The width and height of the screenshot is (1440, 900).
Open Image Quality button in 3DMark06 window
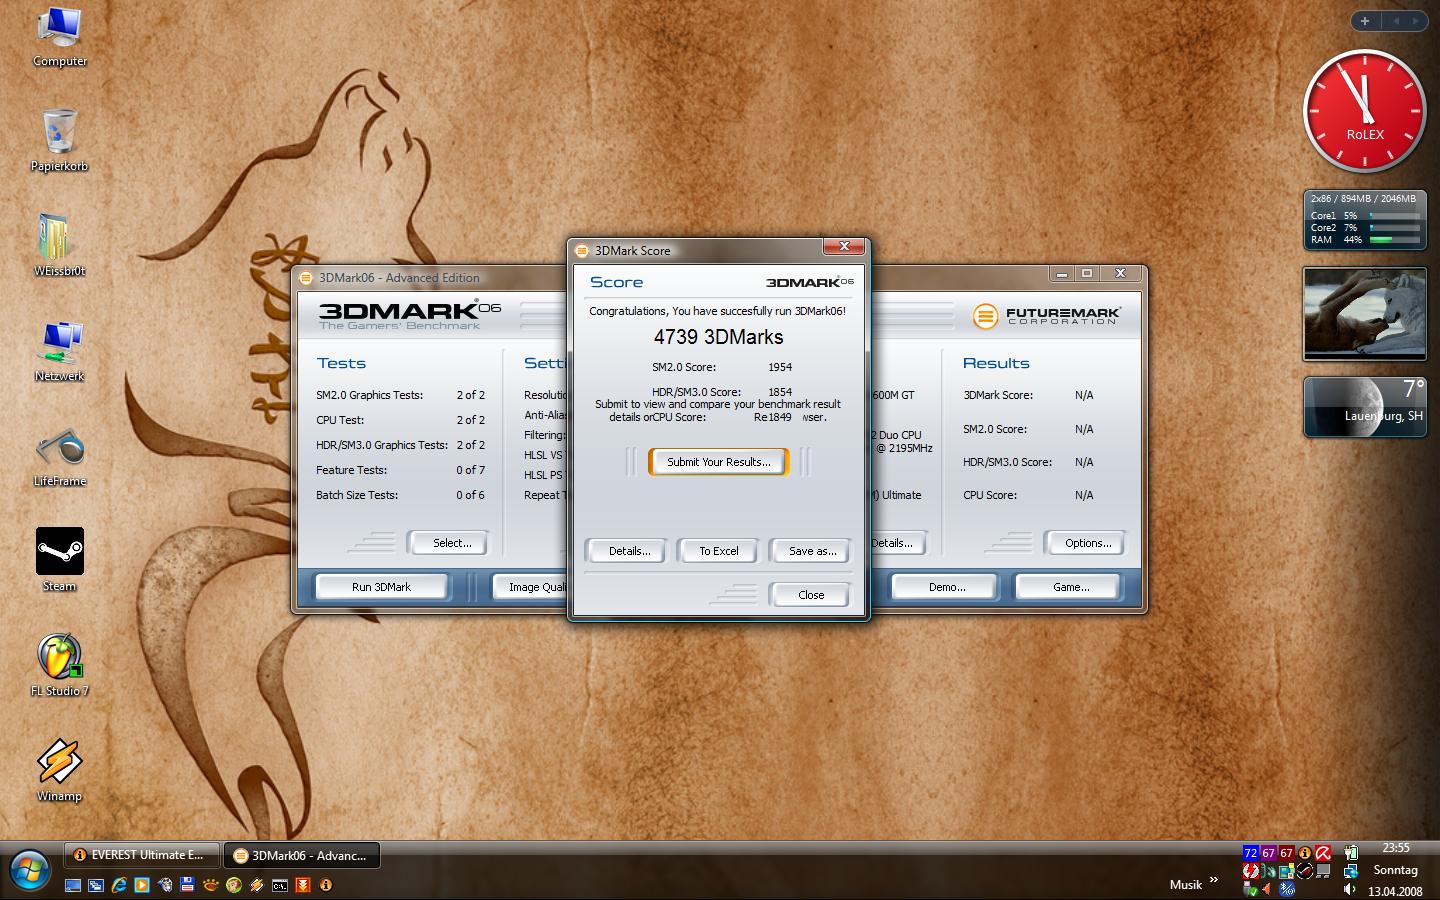pyautogui.click(x=530, y=587)
